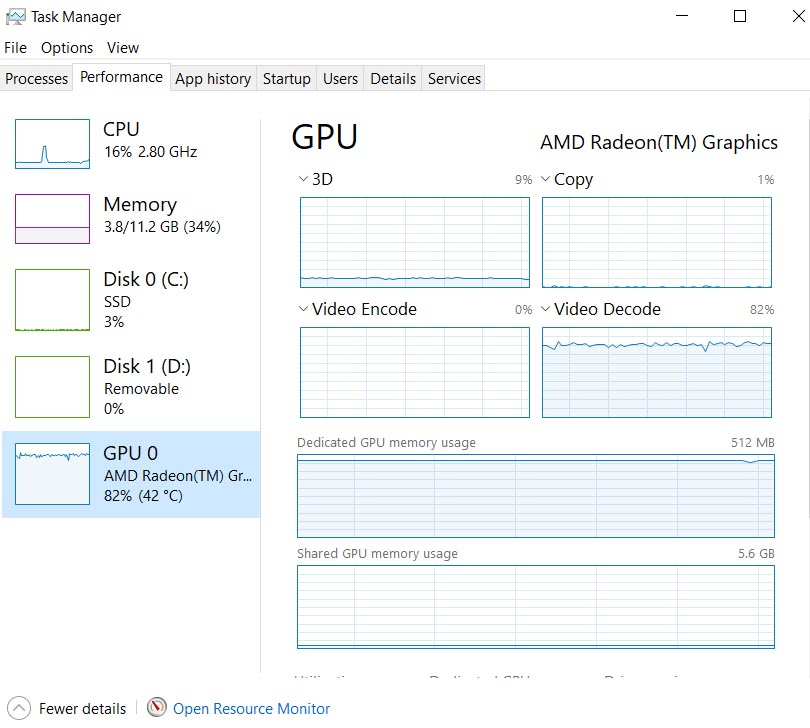Screen dimensions: 810x728
Task: Click the 16% 2.80 GHz CPU text
Action: coord(150,152)
